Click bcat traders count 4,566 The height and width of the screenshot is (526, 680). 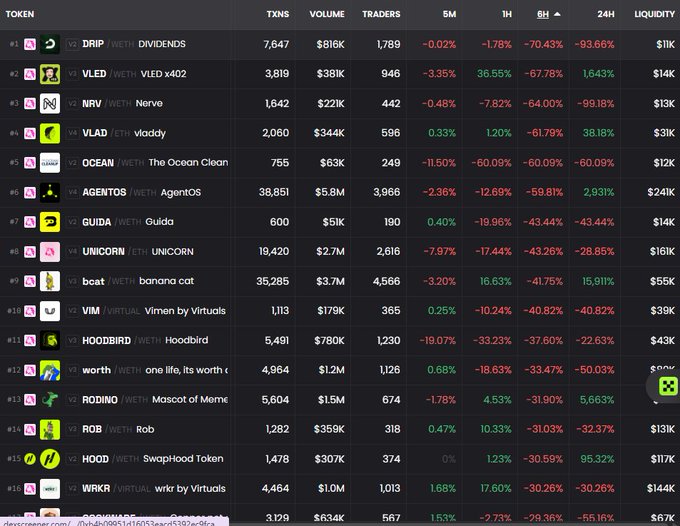pyautogui.click(x=386, y=281)
